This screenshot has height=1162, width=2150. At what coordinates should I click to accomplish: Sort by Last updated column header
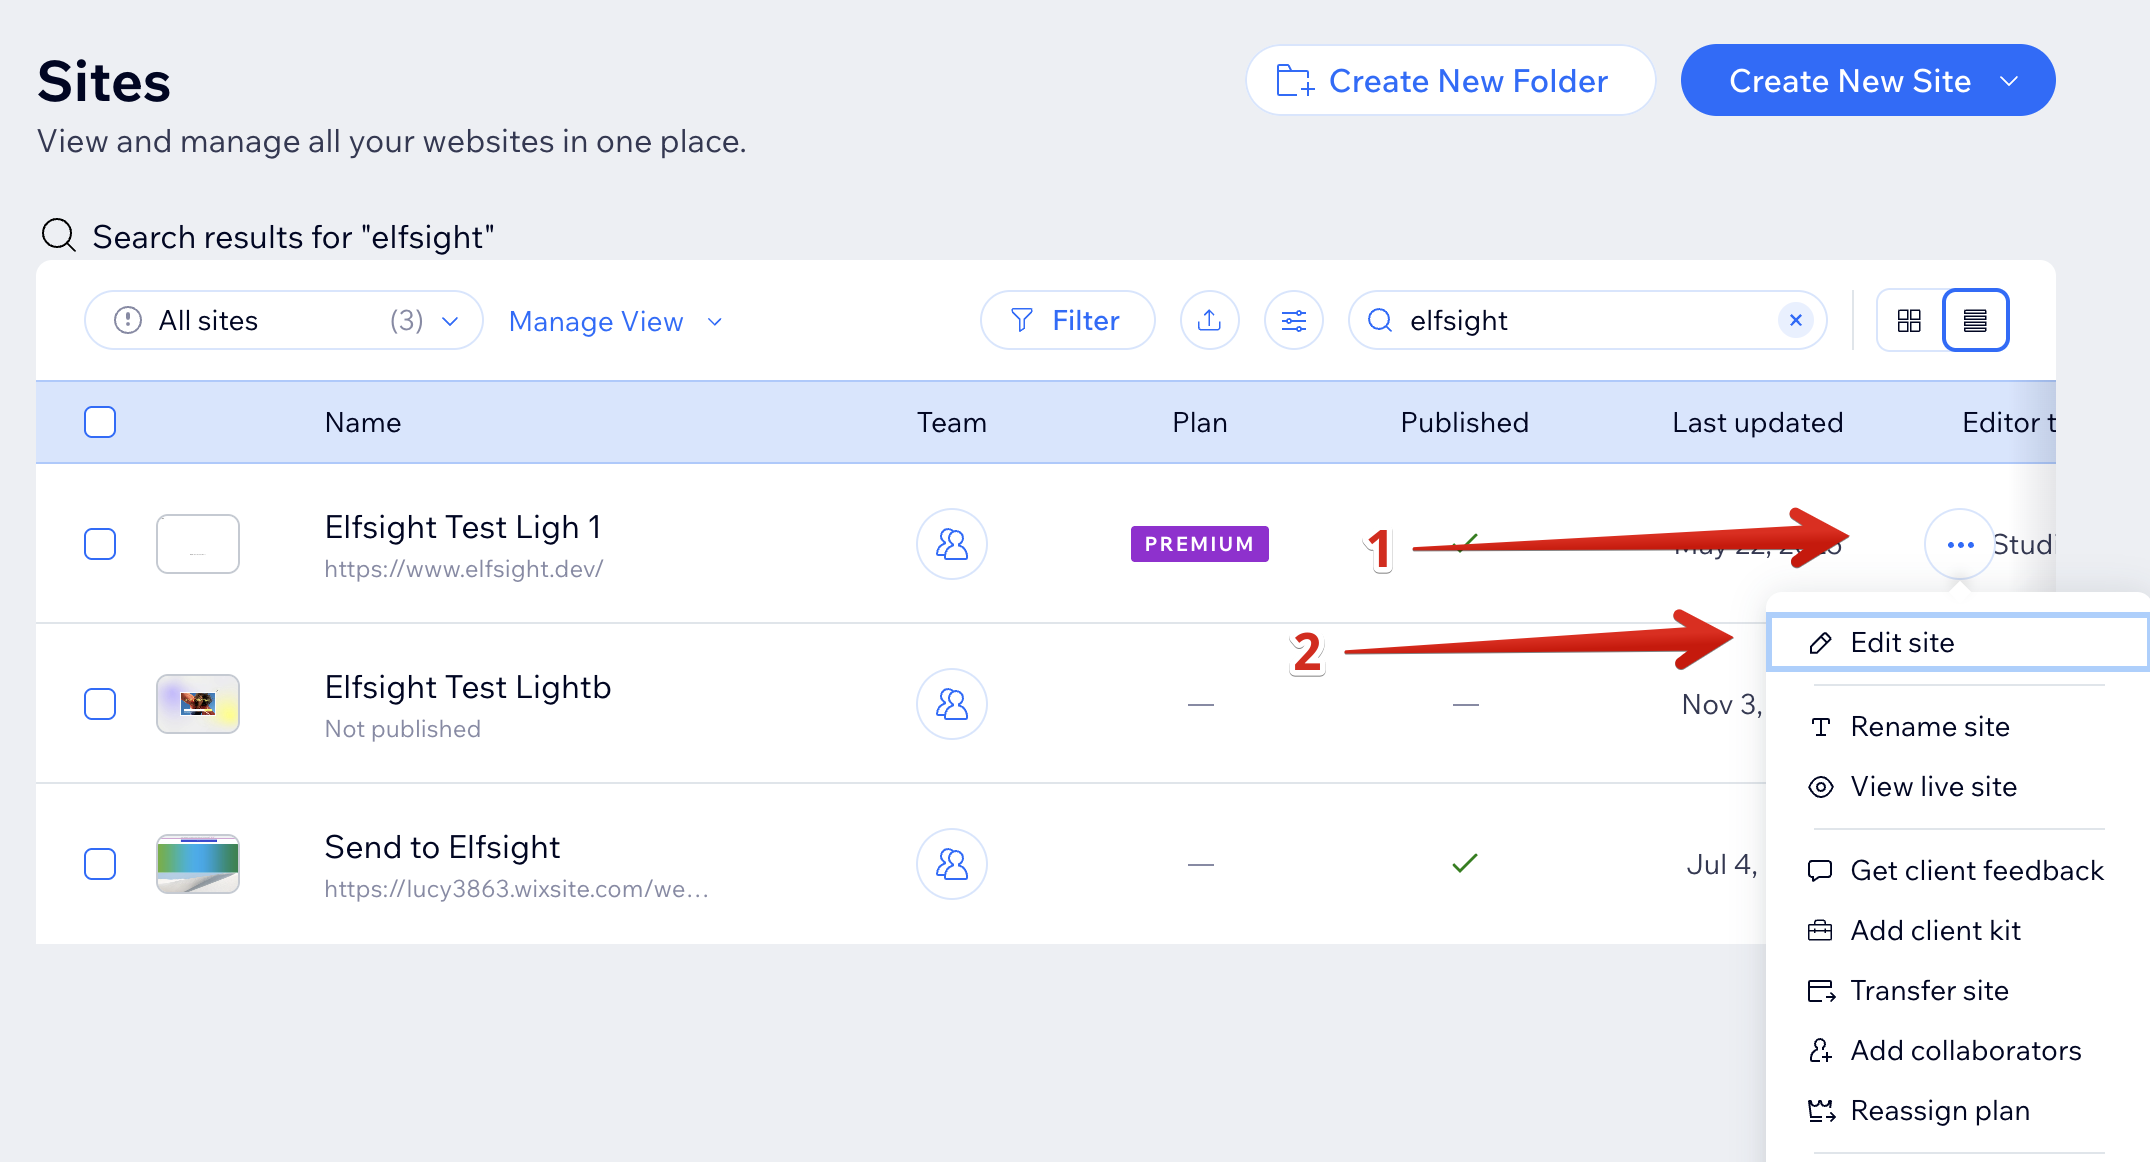pos(1758,422)
